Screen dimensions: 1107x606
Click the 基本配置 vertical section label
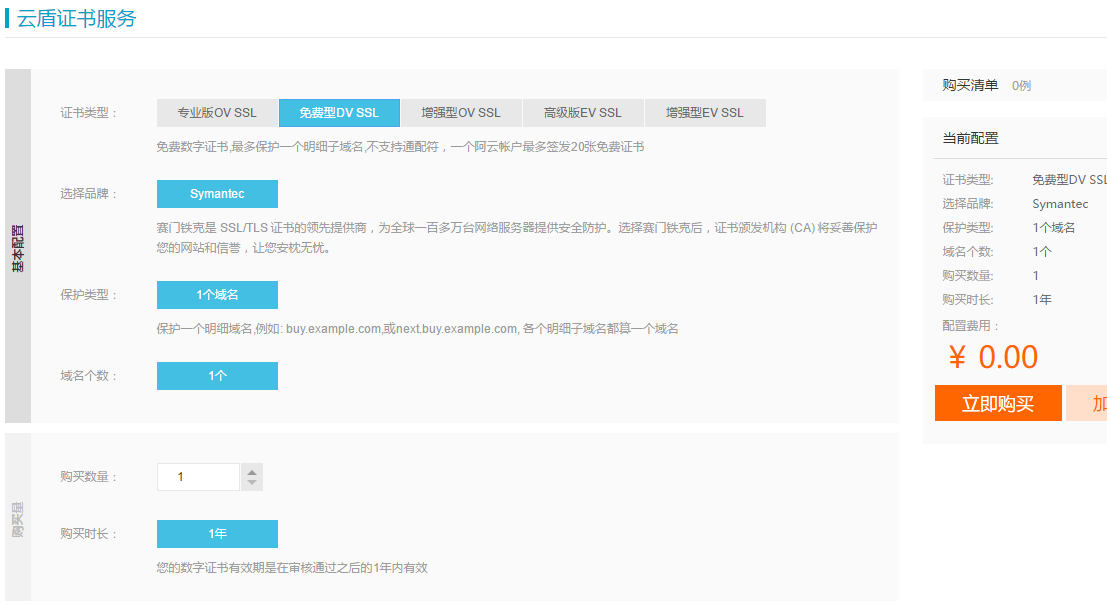coord(18,247)
